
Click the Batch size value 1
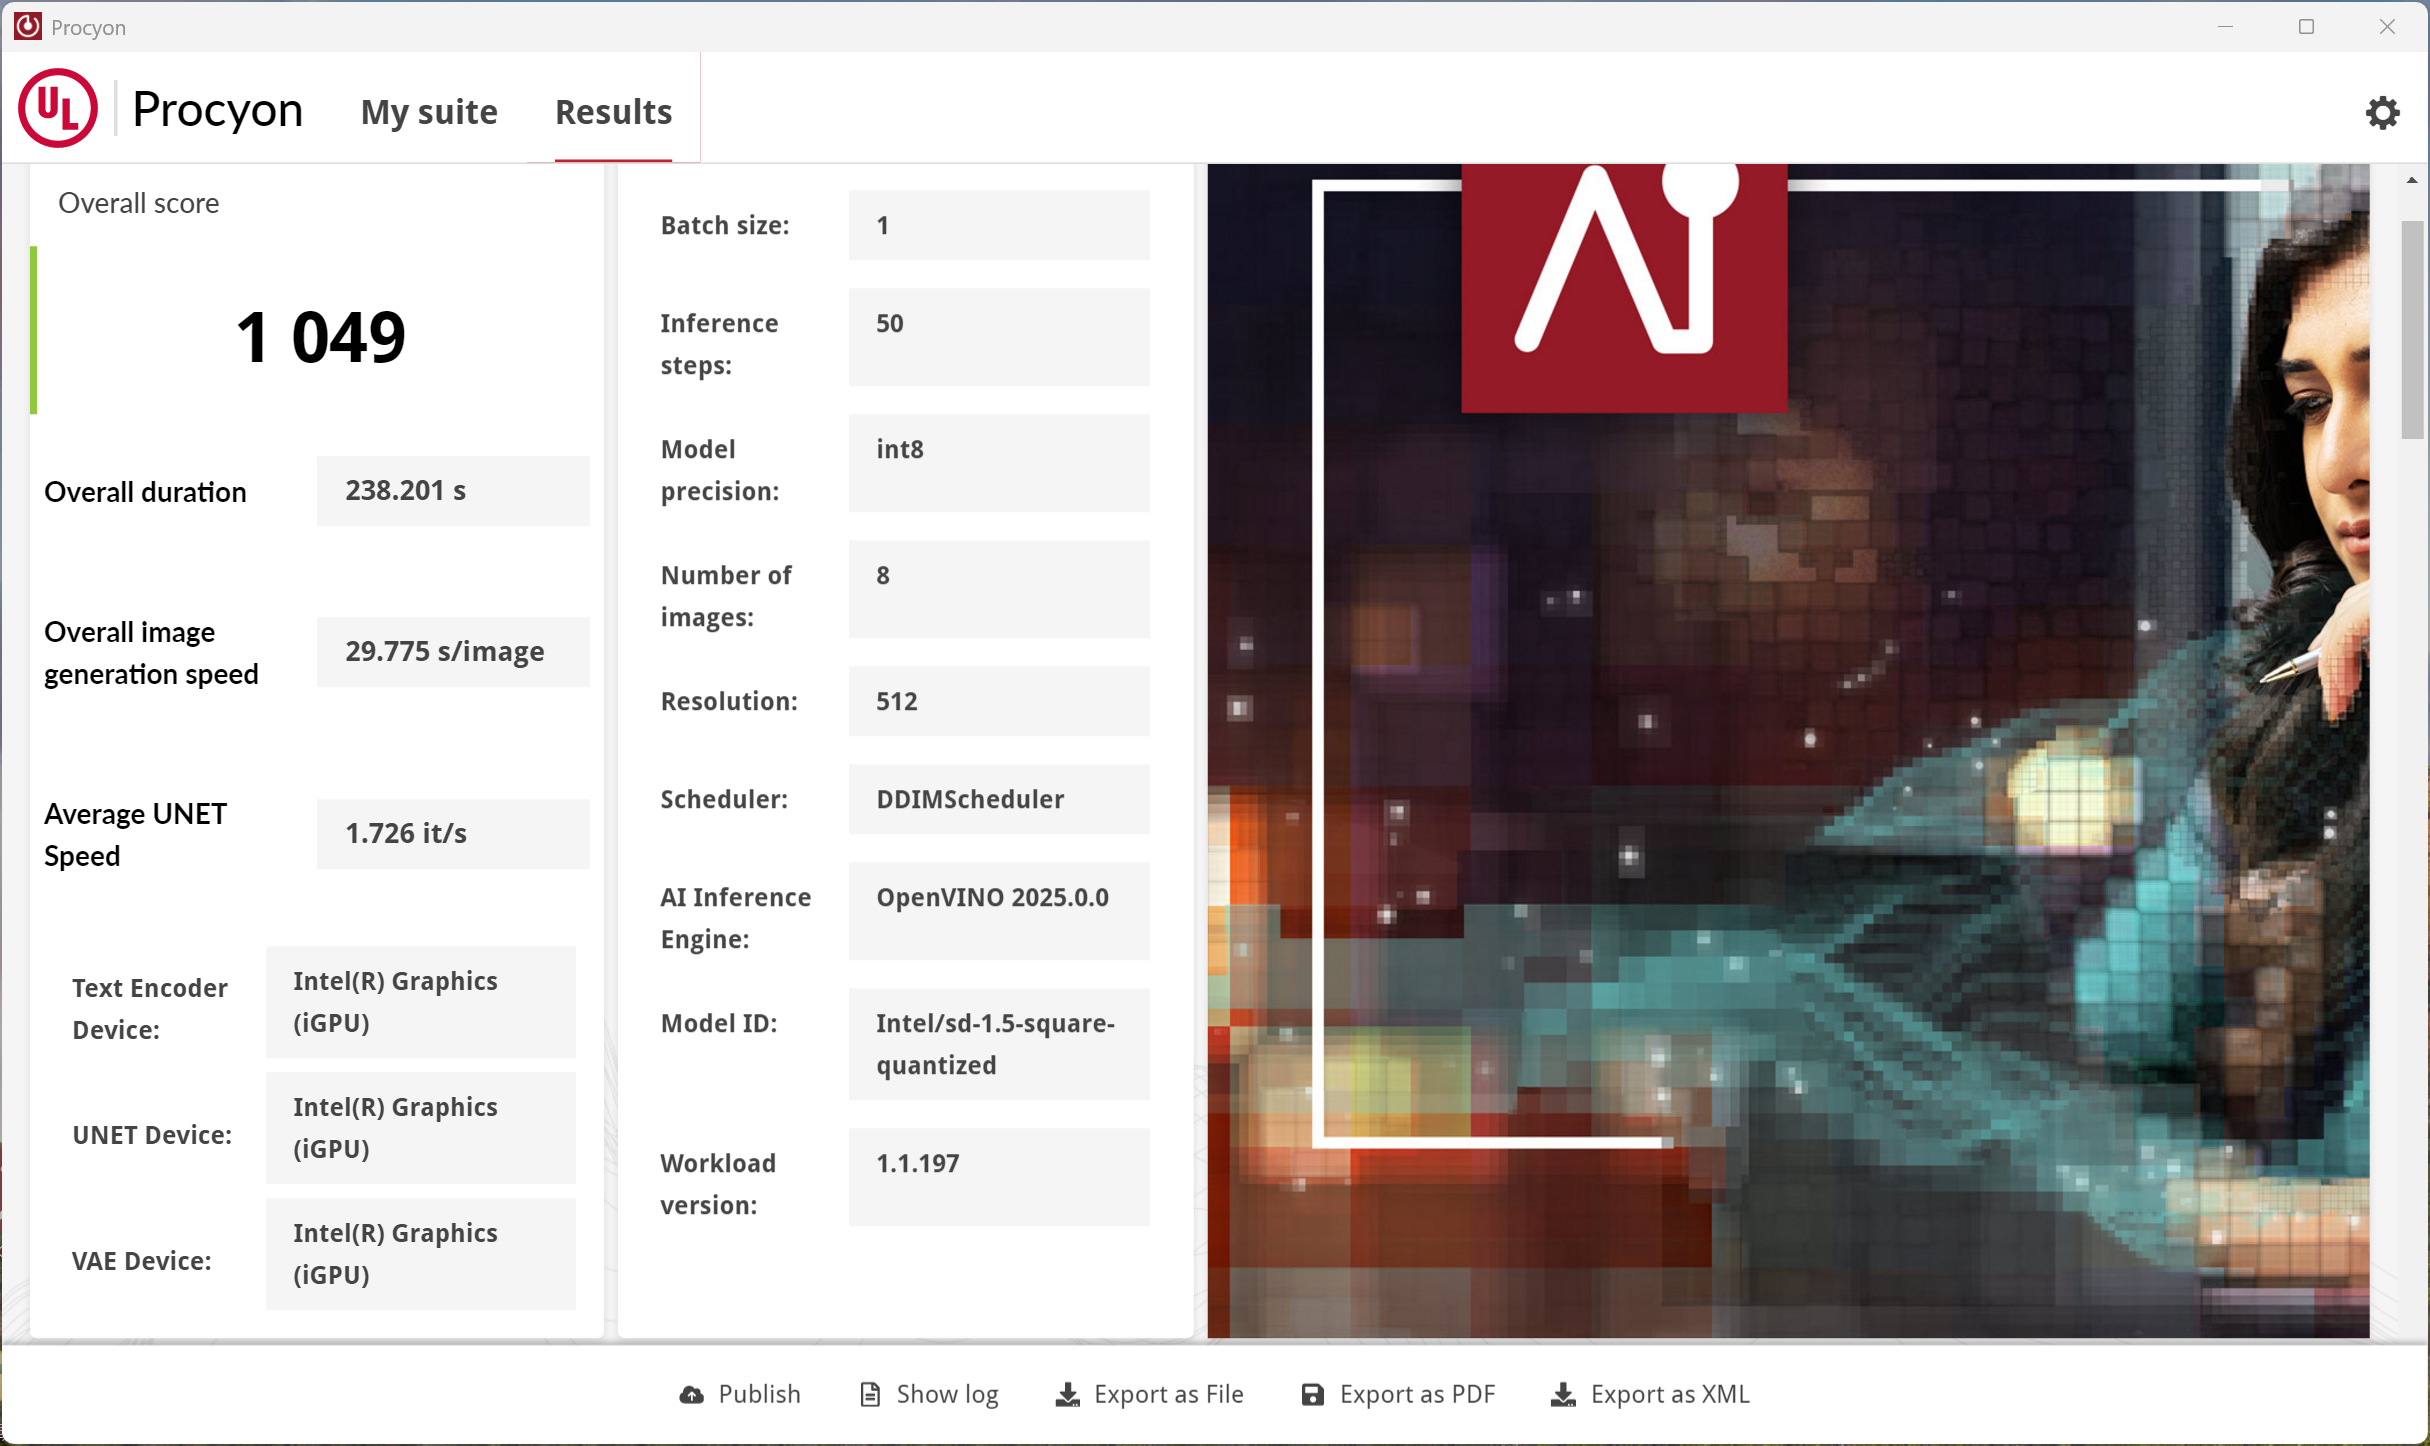pos(999,225)
